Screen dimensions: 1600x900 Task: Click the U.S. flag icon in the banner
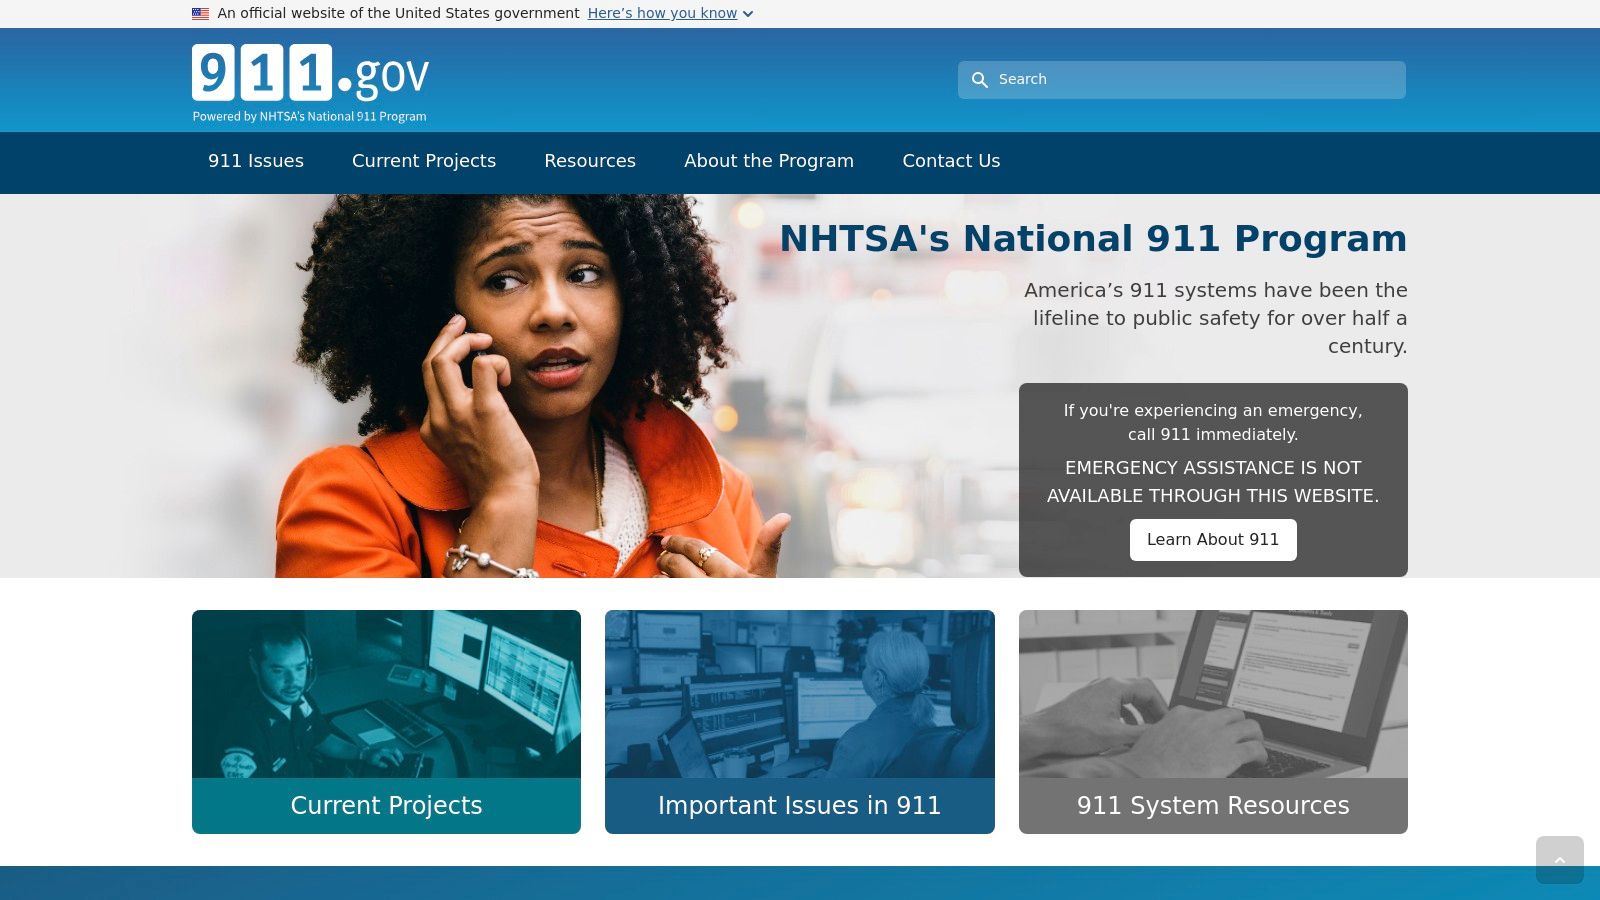click(x=199, y=13)
